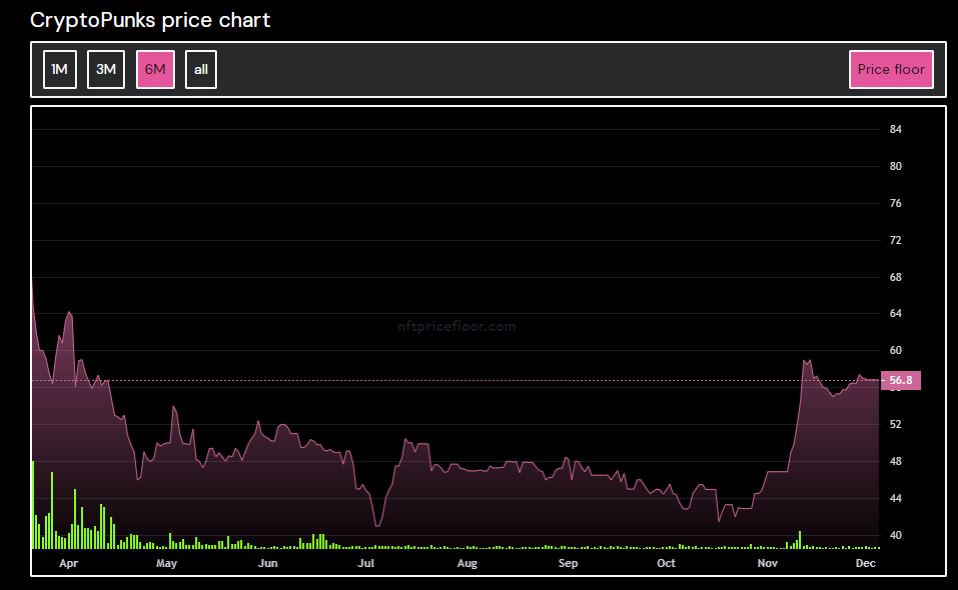Switch chart to 3M range
The image size is (958, 590).
pyautogui.click(x=106, y=70)
